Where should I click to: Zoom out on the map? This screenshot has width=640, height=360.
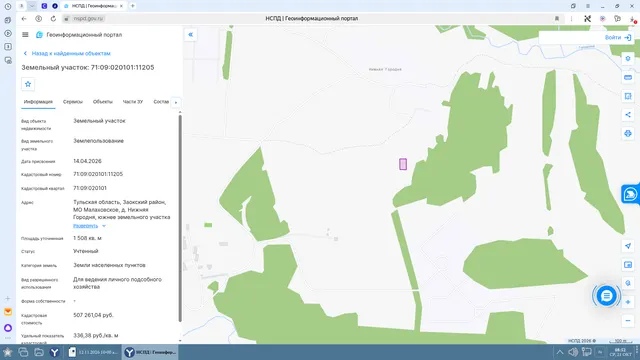click(x=628, y=321)
